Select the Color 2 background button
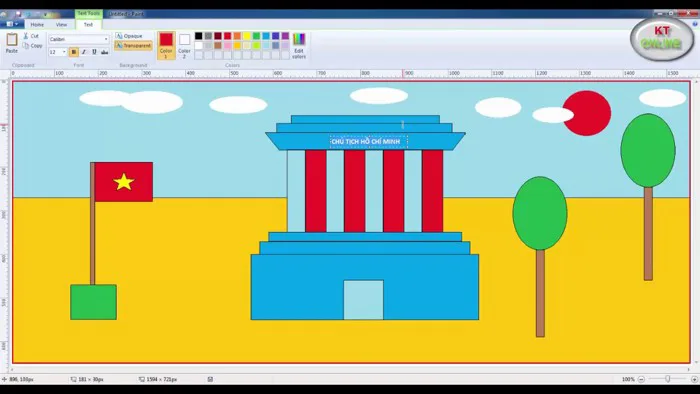 tap(184, 46)
